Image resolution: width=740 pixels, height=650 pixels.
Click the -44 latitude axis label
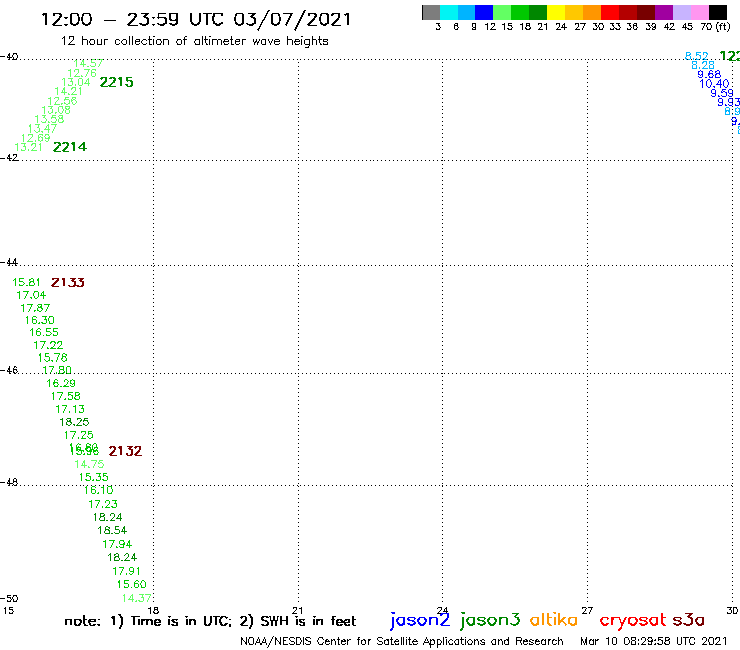click(x=9, y=262)
